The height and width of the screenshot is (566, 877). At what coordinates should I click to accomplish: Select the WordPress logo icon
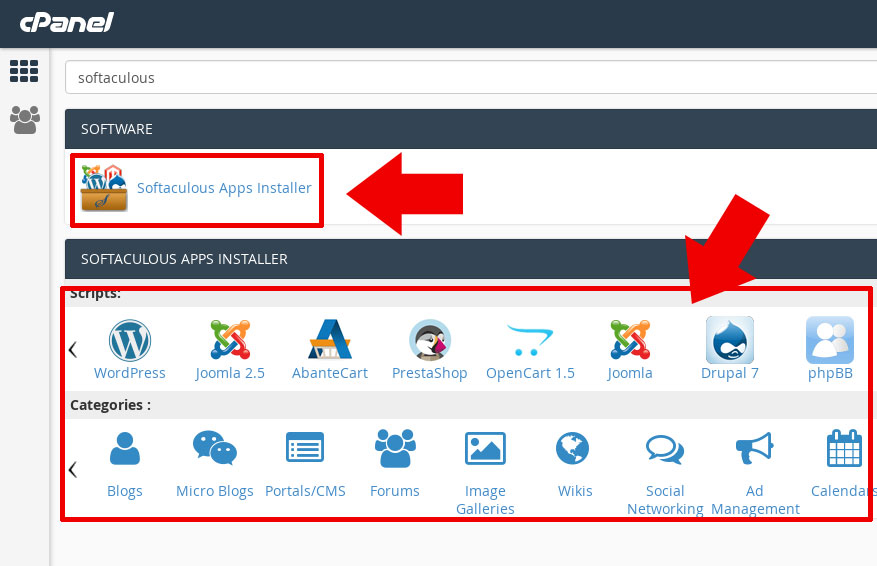pyautogui.click(x=130, y=340)
